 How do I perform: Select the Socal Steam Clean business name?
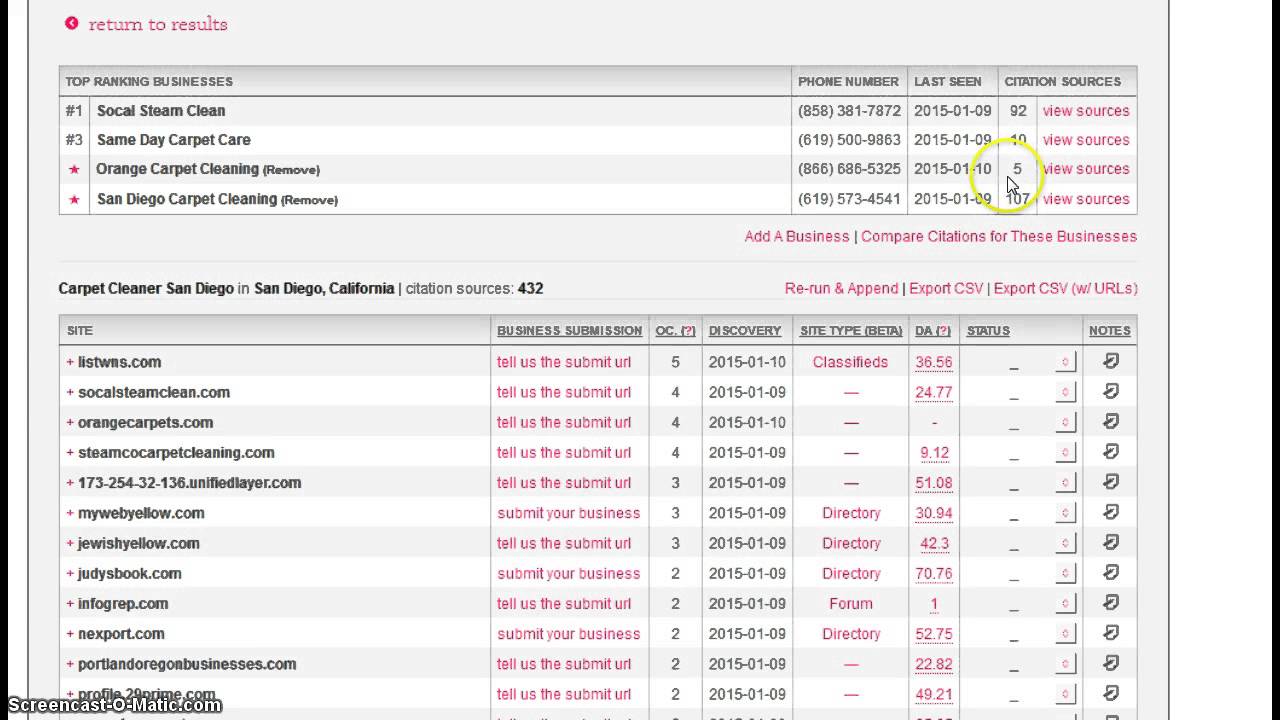[x=161, y=111]
